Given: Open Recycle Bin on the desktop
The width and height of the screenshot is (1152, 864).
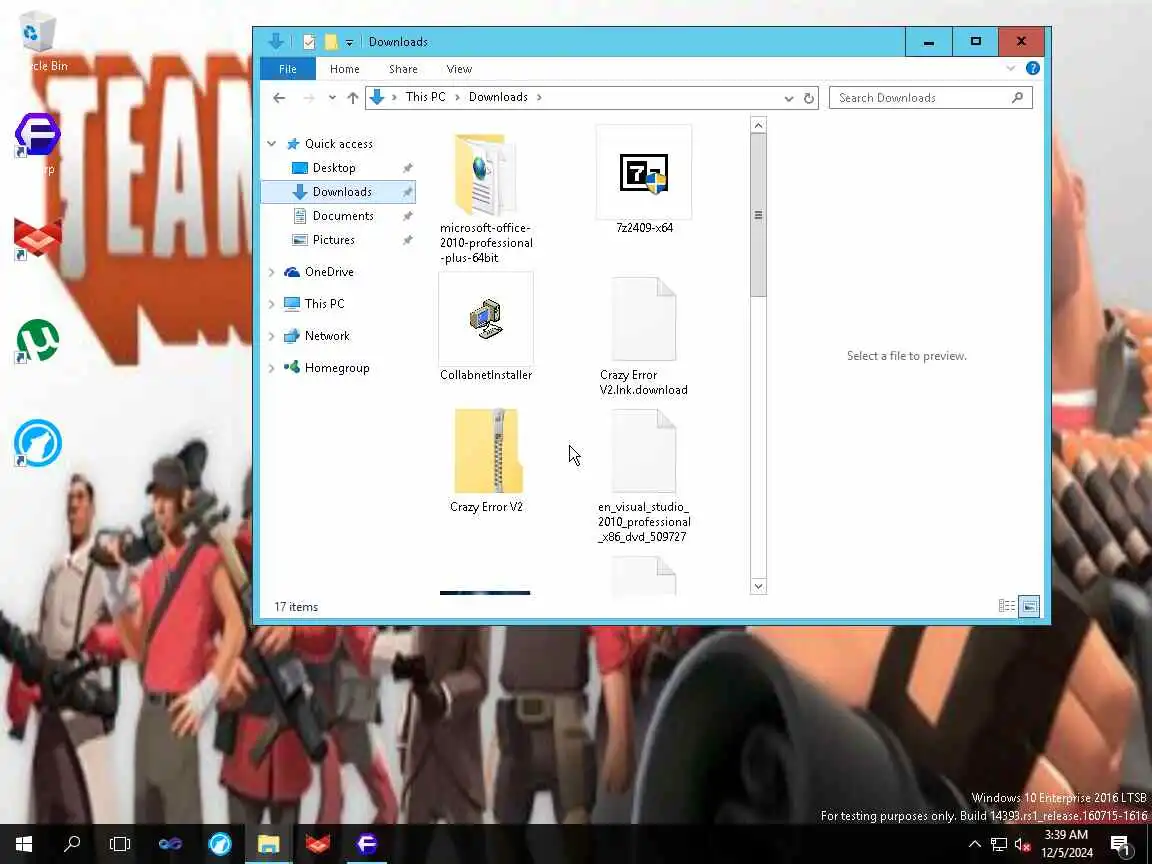Looking at the screenshot, I should point(37,40).
